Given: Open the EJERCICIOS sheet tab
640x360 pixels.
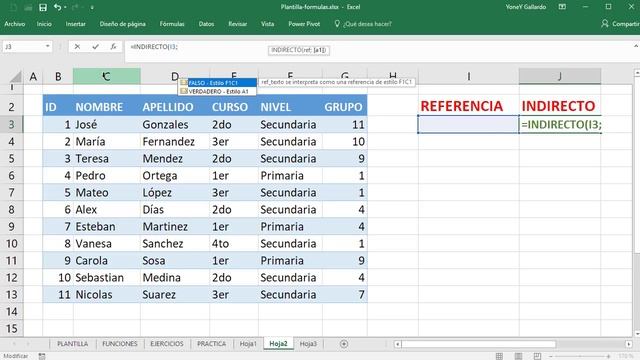Looking at the screenshot, I should (167, 344).
